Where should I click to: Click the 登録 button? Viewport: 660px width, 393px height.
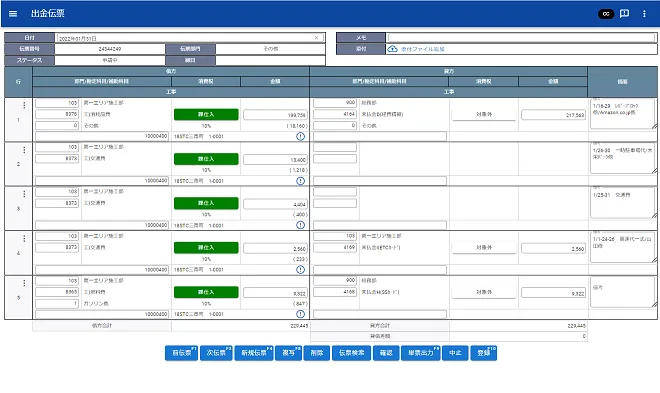coord(484,353)
